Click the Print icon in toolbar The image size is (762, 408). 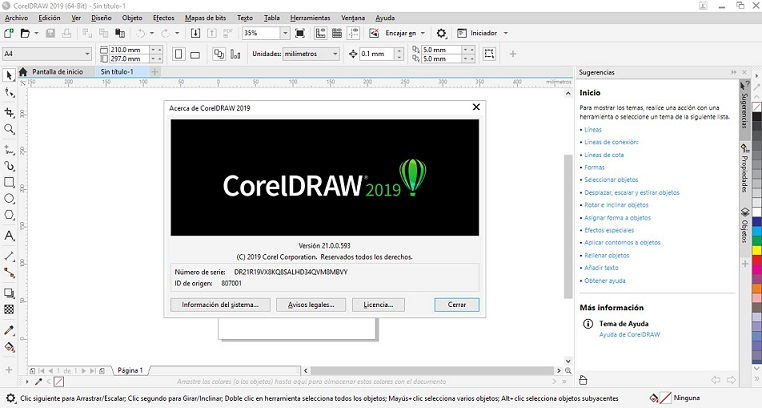click(67, 33)
